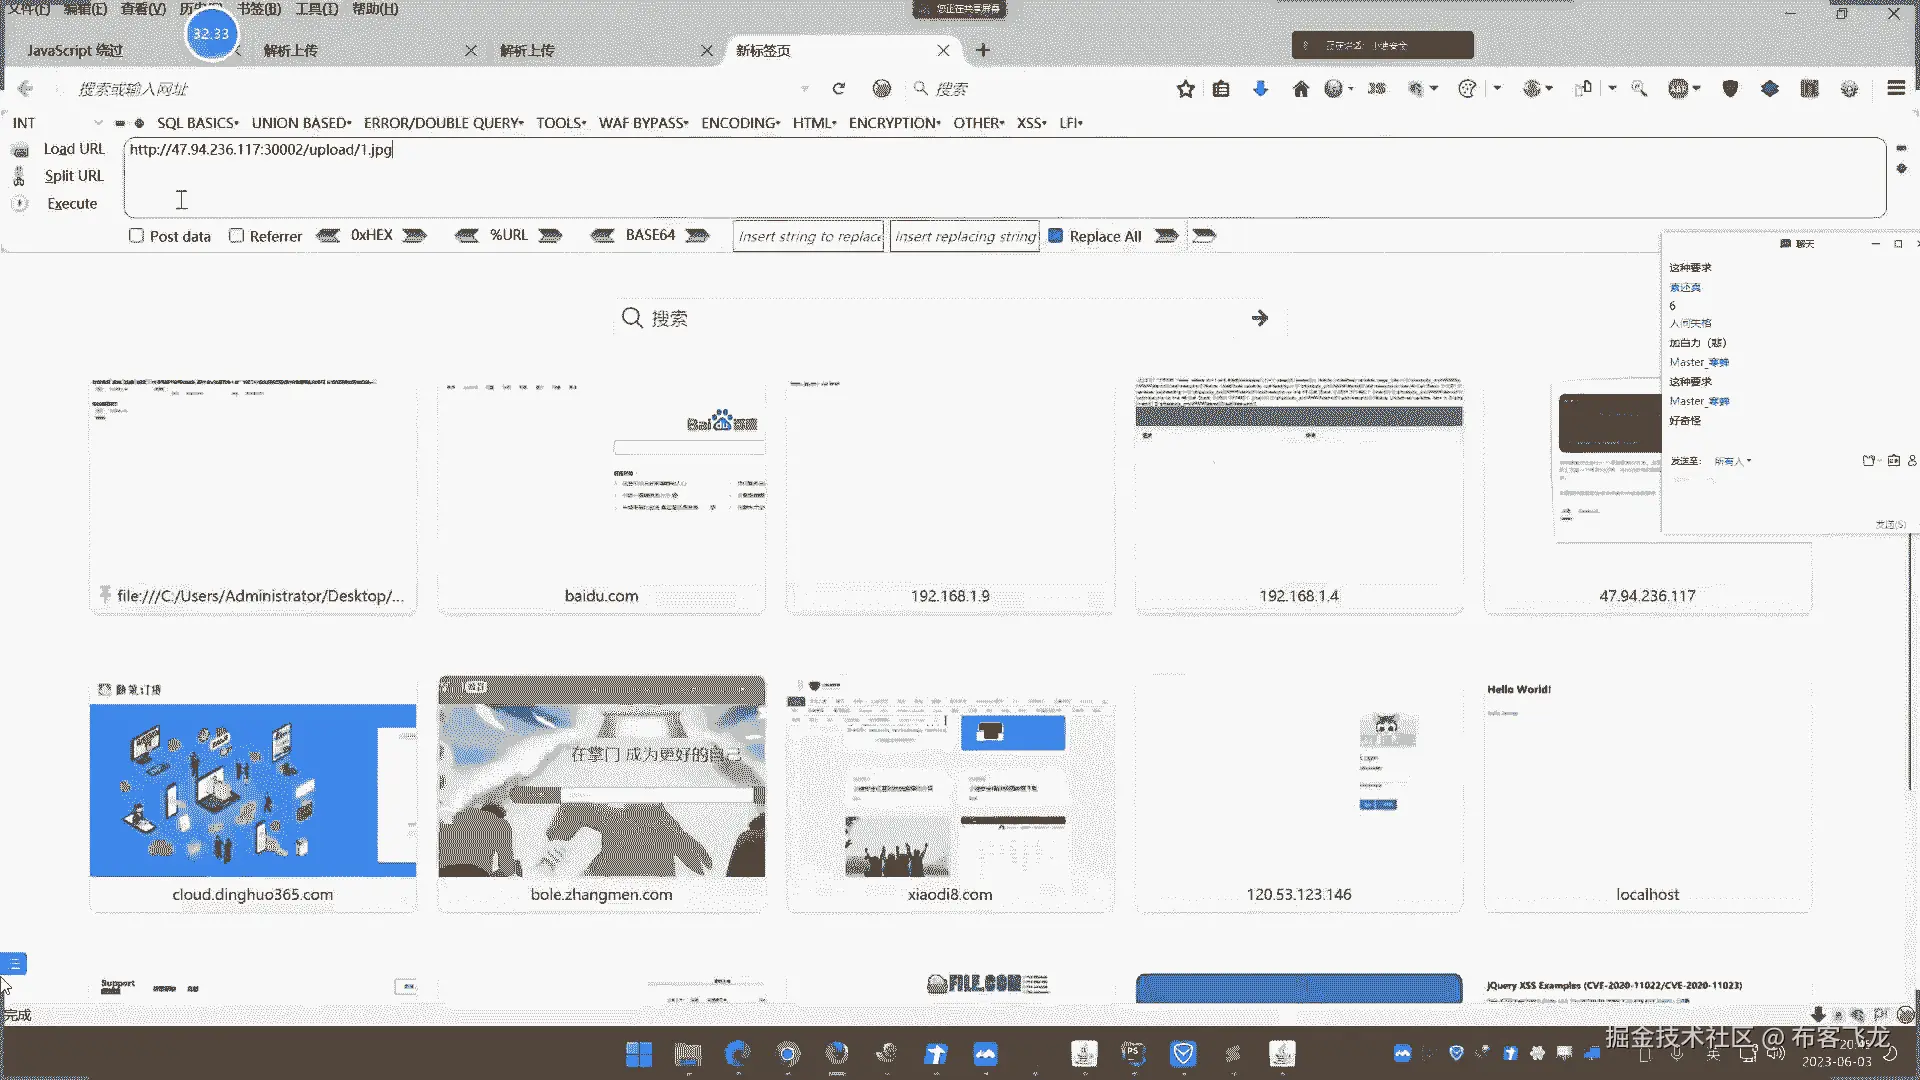Open the downloads arrow icon
1920x1080 pixels.
click(1260, 89)
